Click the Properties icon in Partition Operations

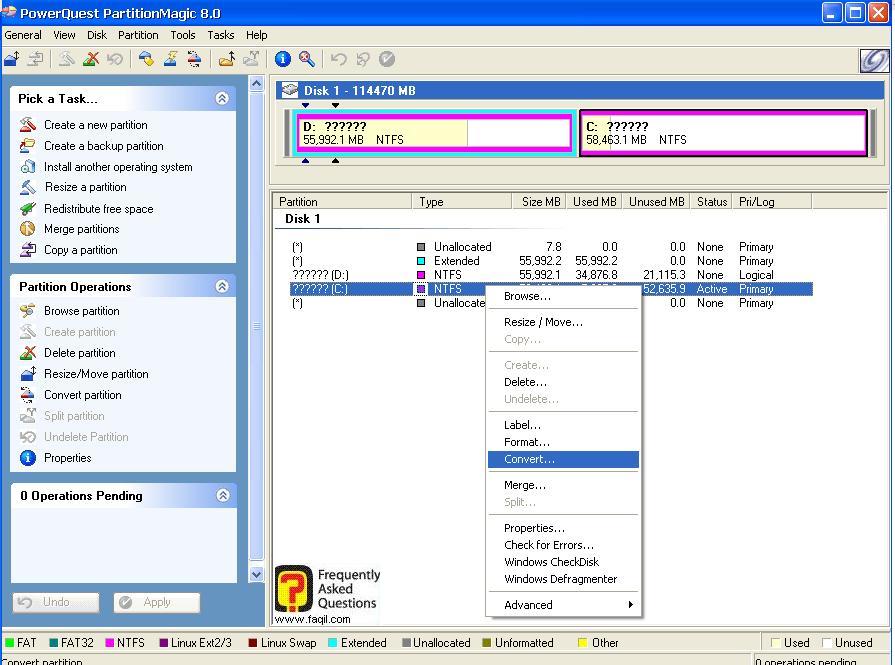(x=27, y=458)
